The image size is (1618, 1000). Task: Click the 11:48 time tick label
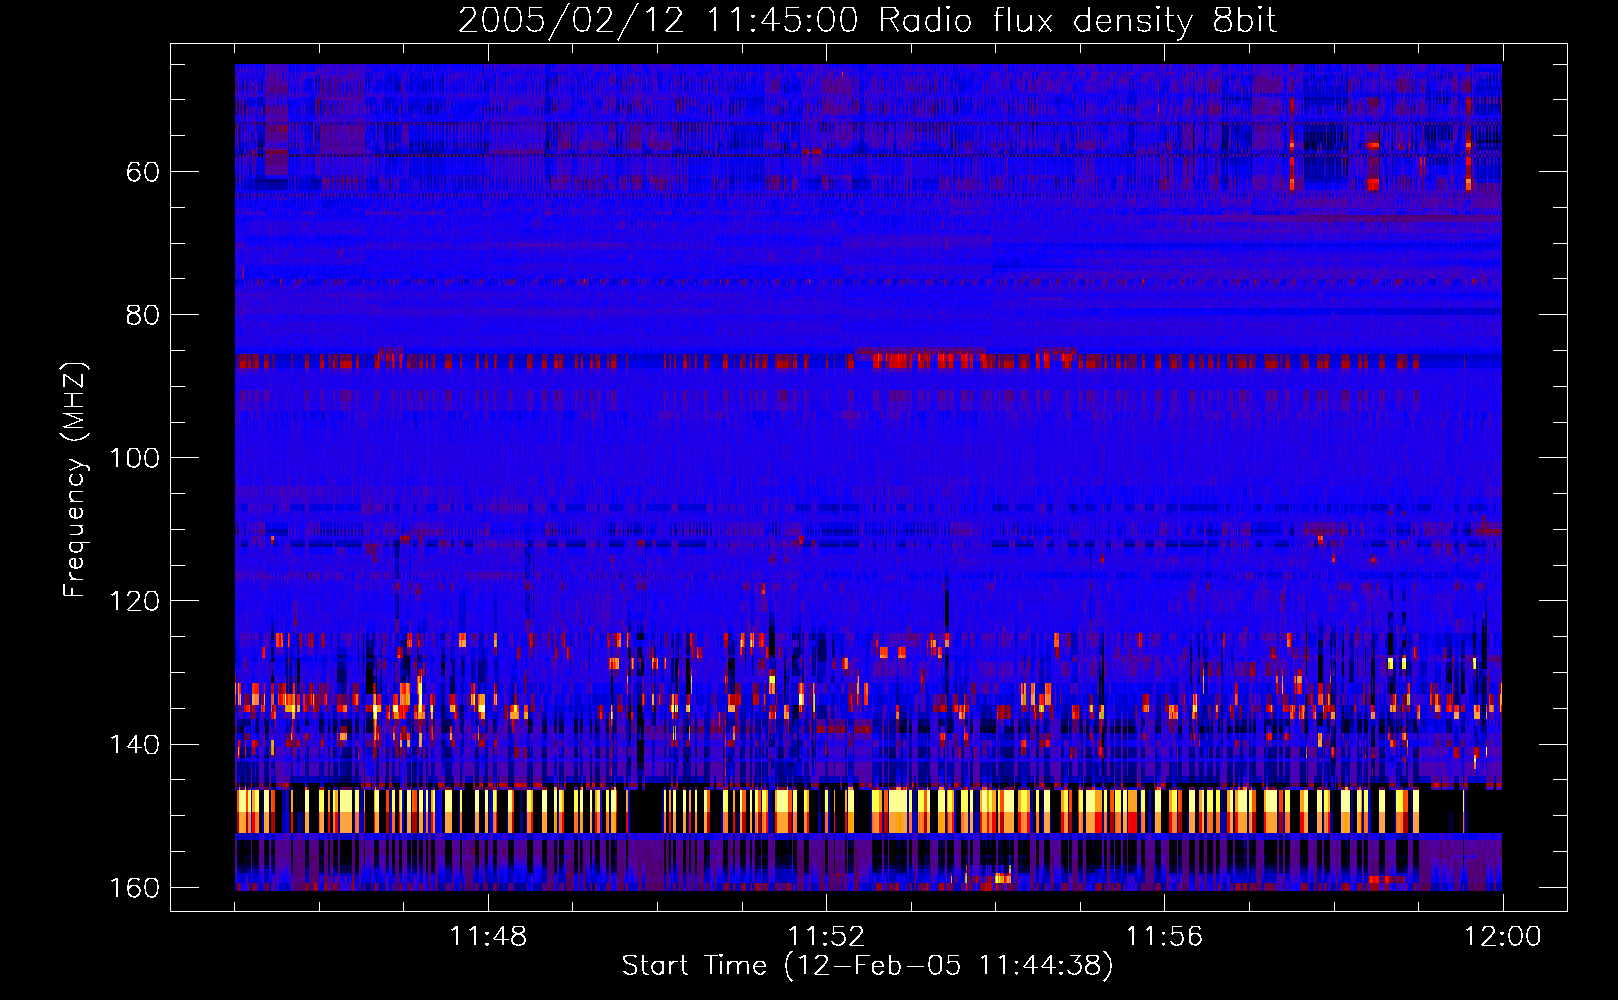click(488, 937)
